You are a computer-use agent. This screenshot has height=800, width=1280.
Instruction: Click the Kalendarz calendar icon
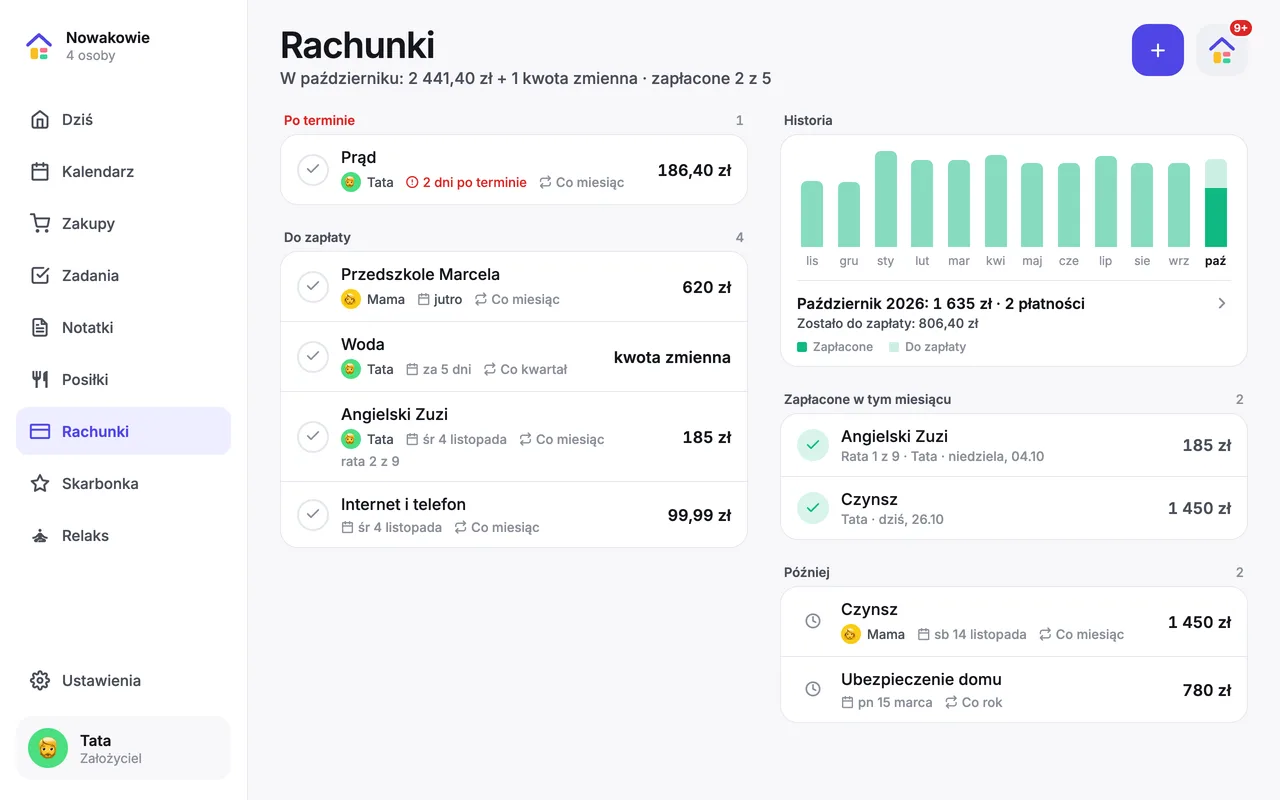click(x=40, y=172)
